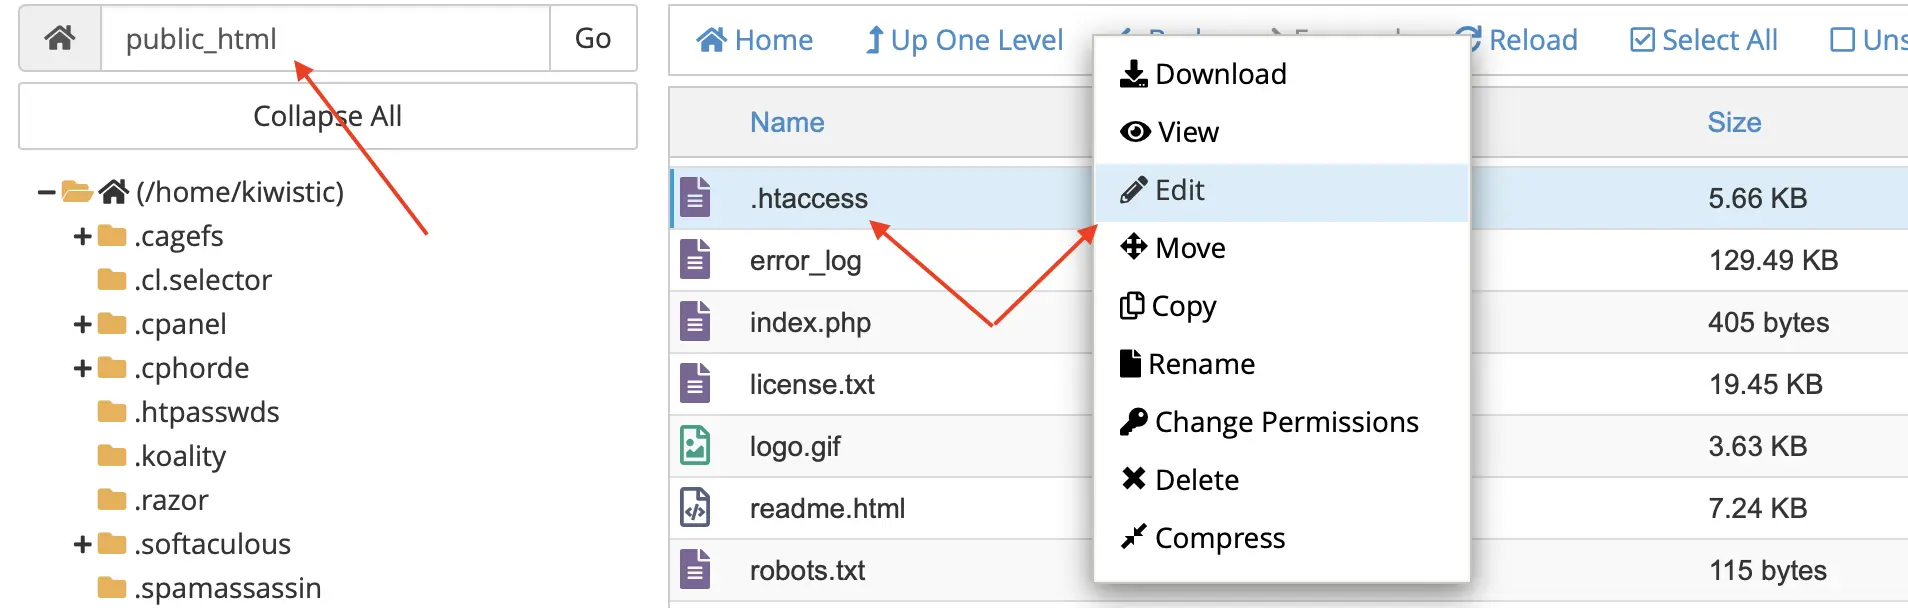Select the logo.gif file name

[795, 446]
